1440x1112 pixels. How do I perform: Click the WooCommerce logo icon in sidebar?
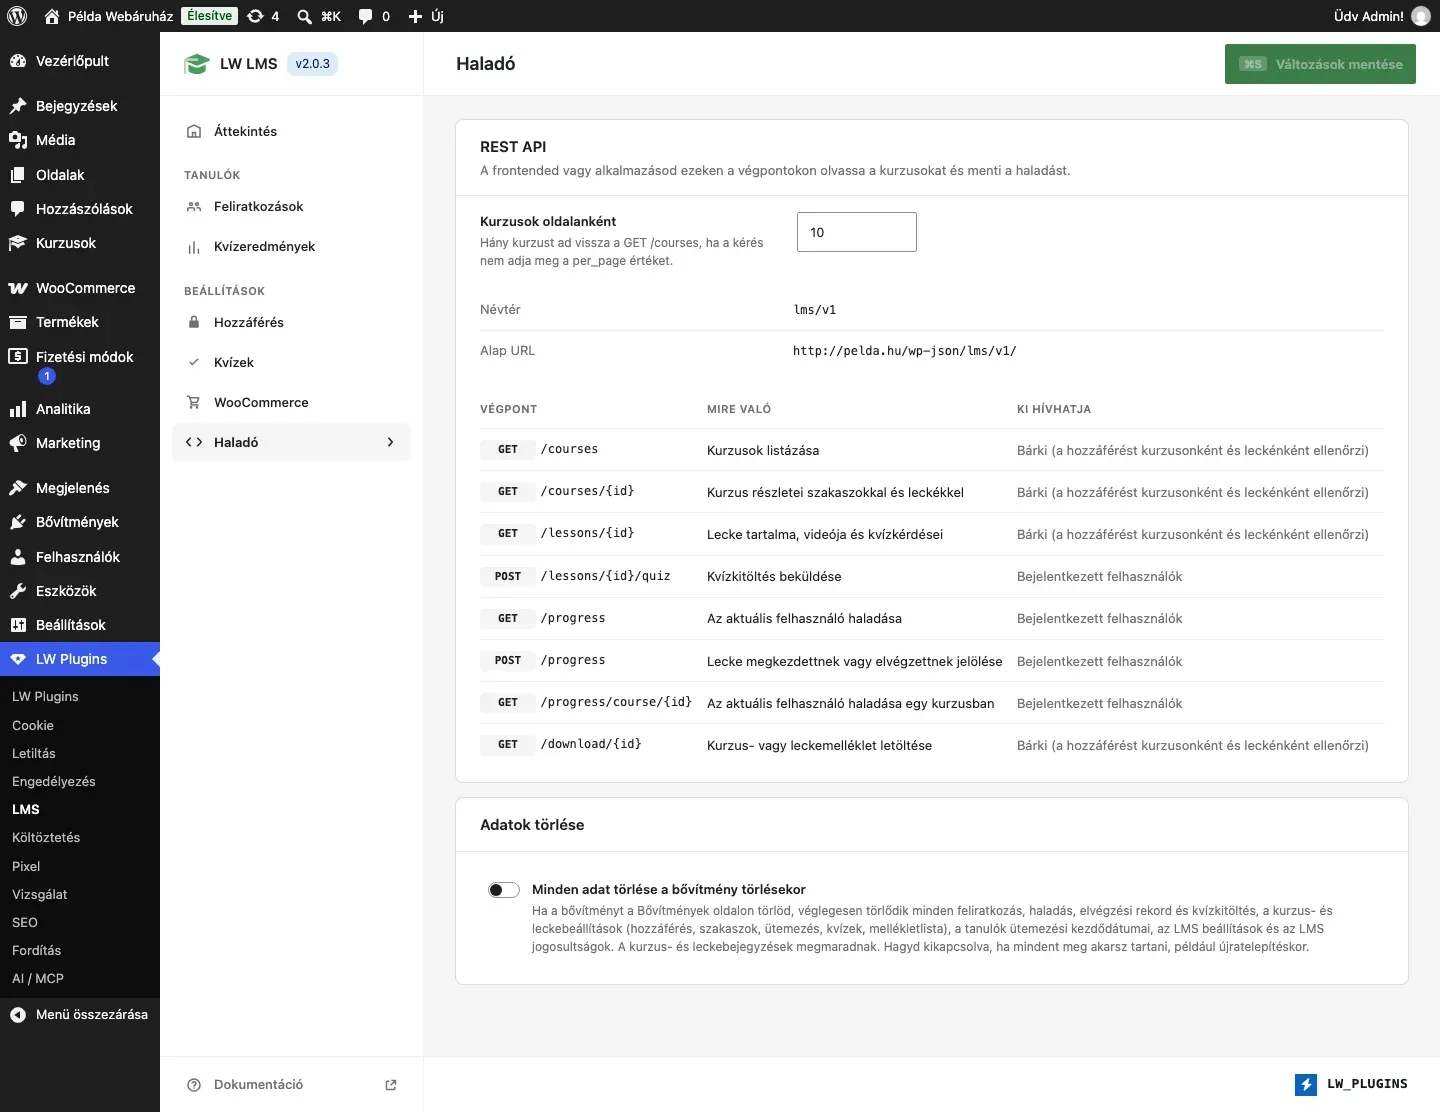coord(18,288)
